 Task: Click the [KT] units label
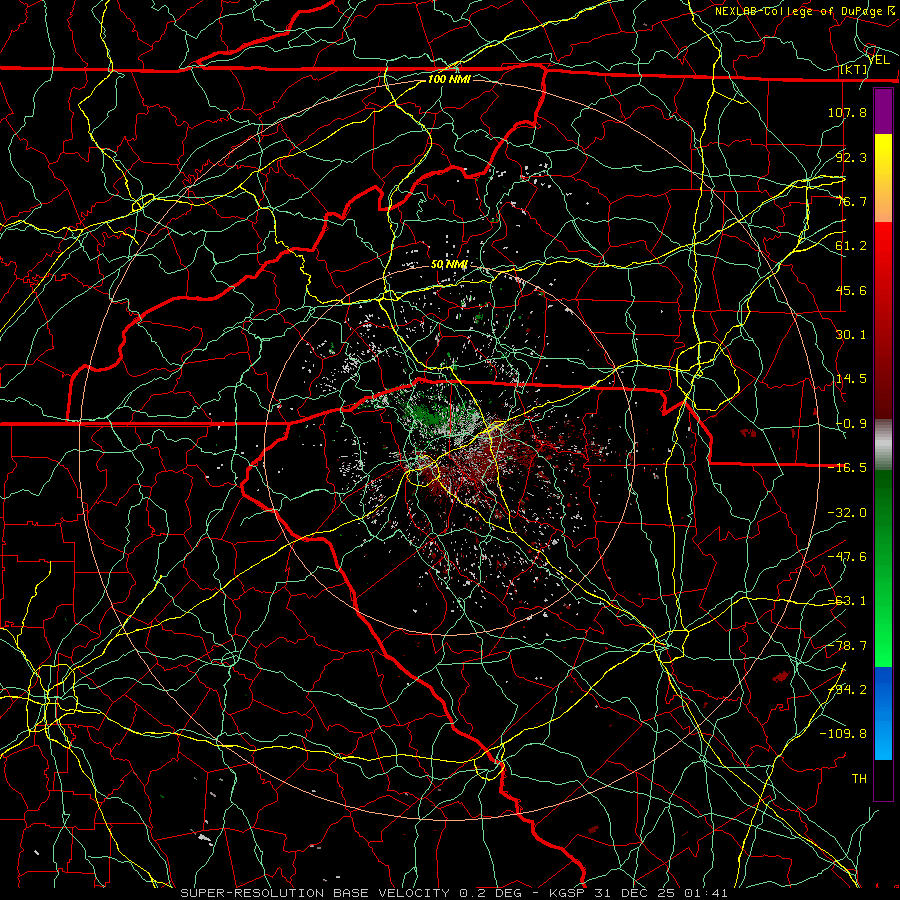pyautogui.click(x=854, y=70)
